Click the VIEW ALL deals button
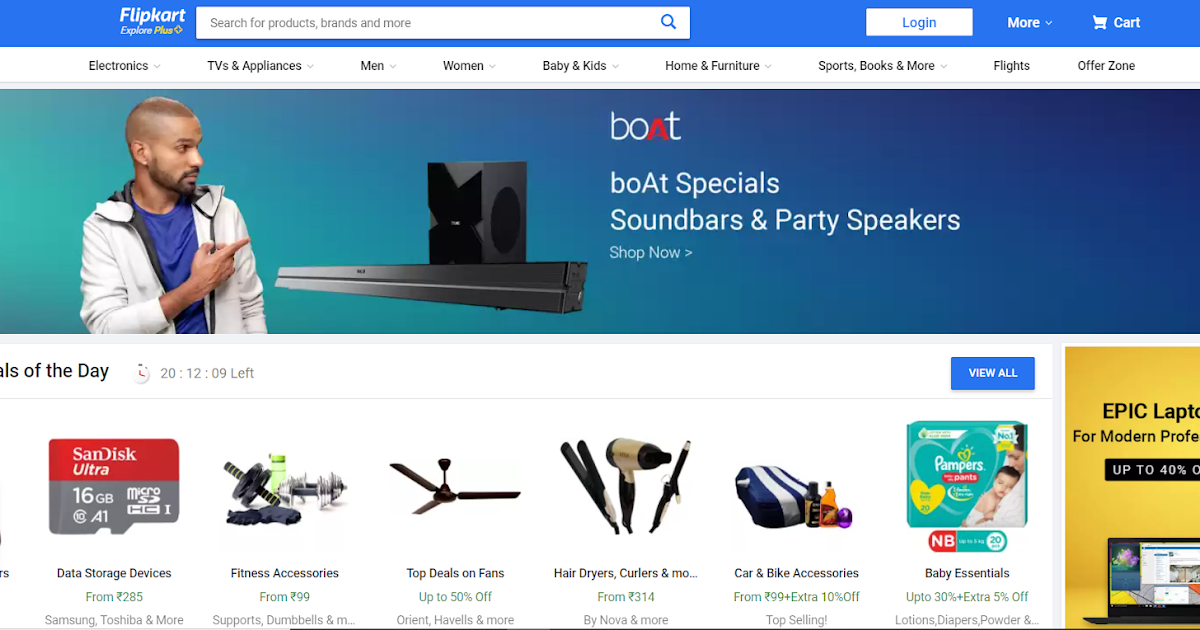The width and height of the screenshot is (1200, 630). pos(992,373)
